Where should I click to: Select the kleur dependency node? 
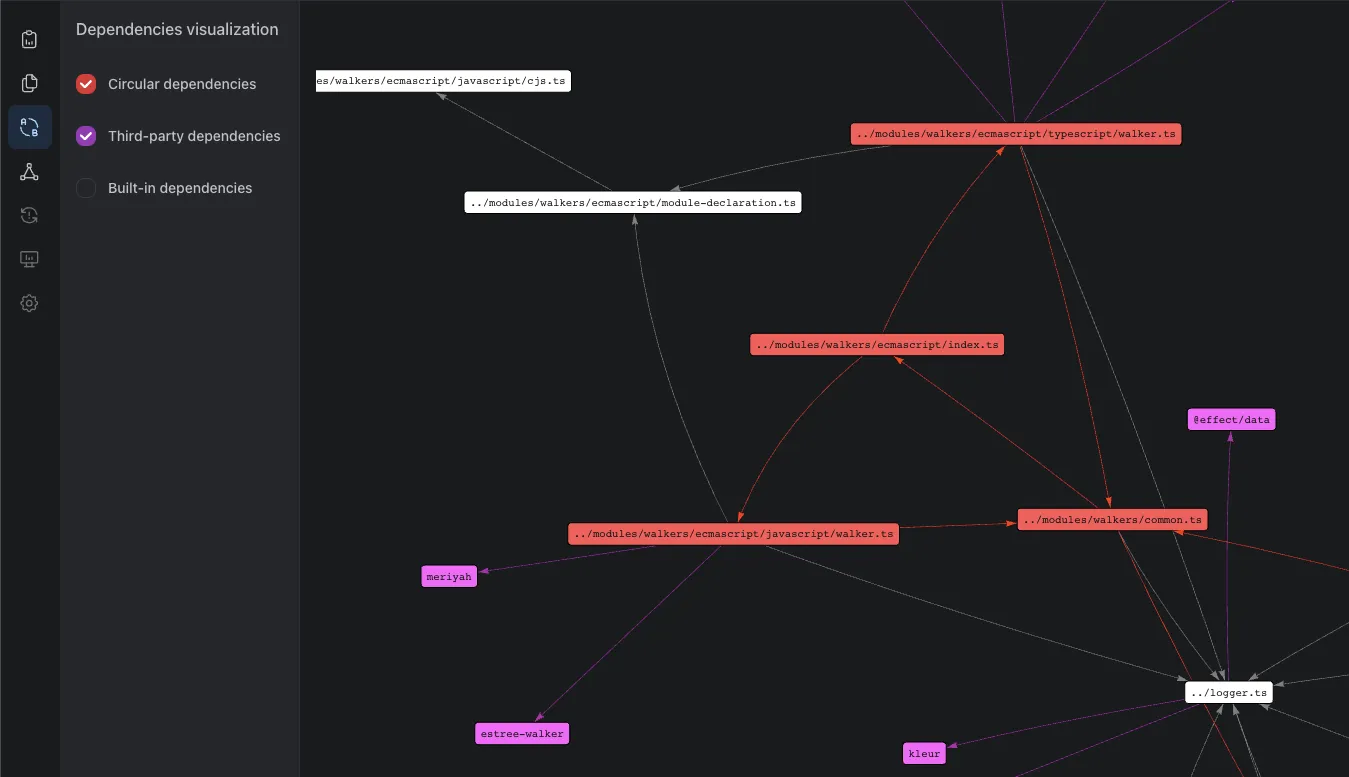coord(924,754)
